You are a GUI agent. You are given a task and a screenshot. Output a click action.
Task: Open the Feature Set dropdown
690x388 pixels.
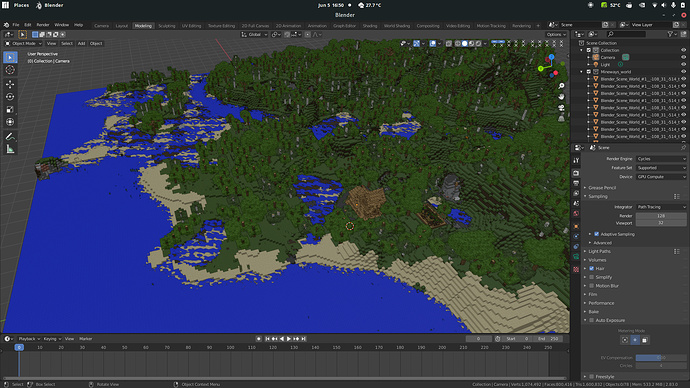coord(661,168)
